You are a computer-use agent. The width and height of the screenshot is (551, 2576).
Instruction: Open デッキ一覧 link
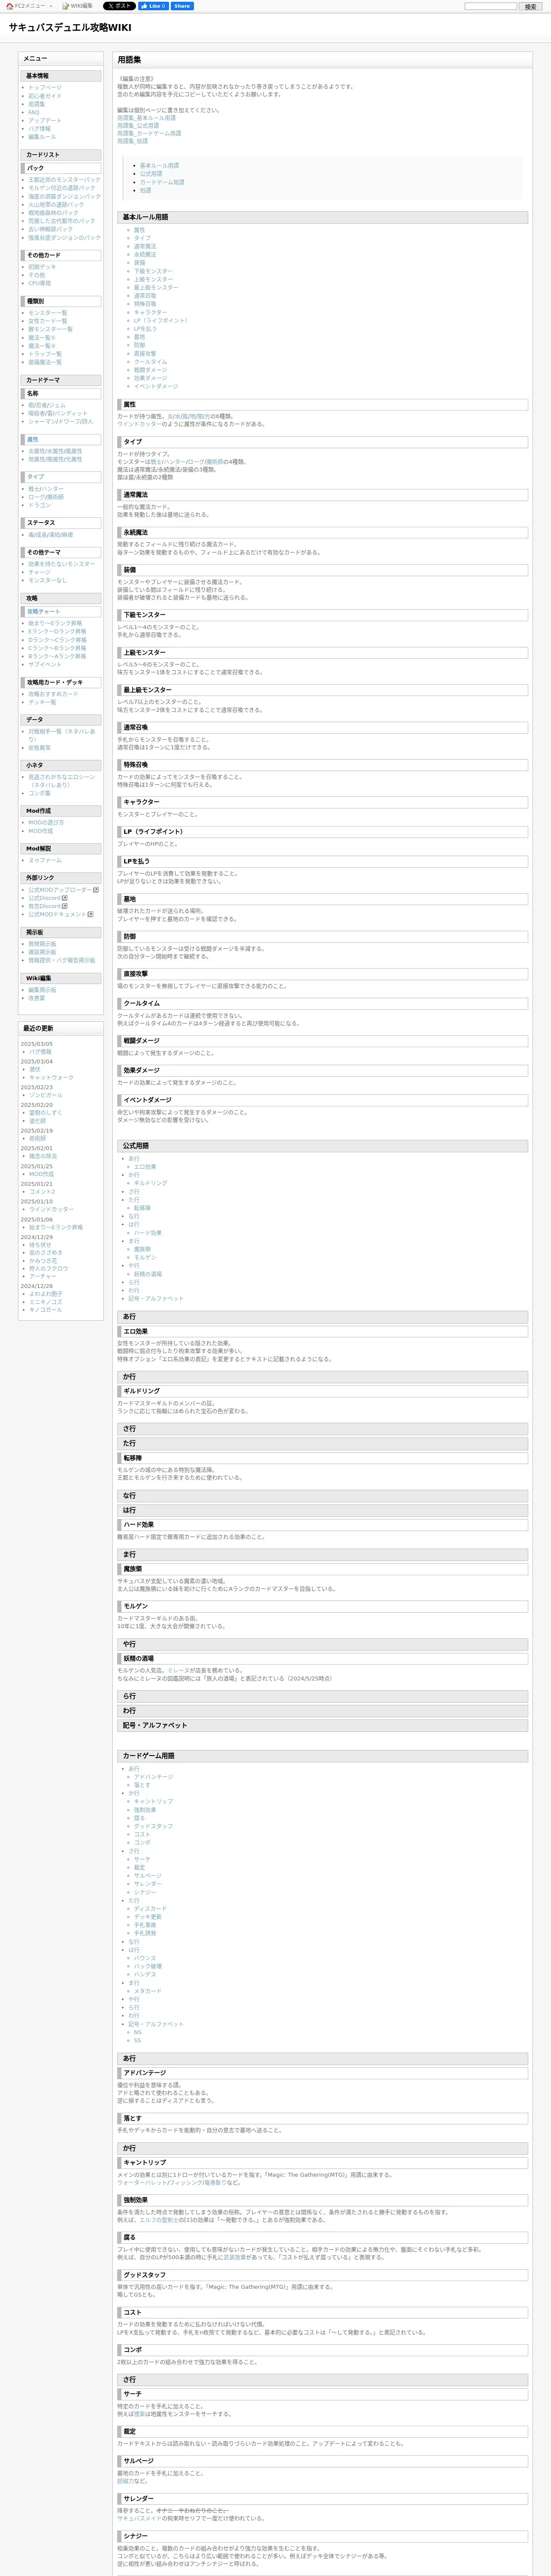pos(42,702)
